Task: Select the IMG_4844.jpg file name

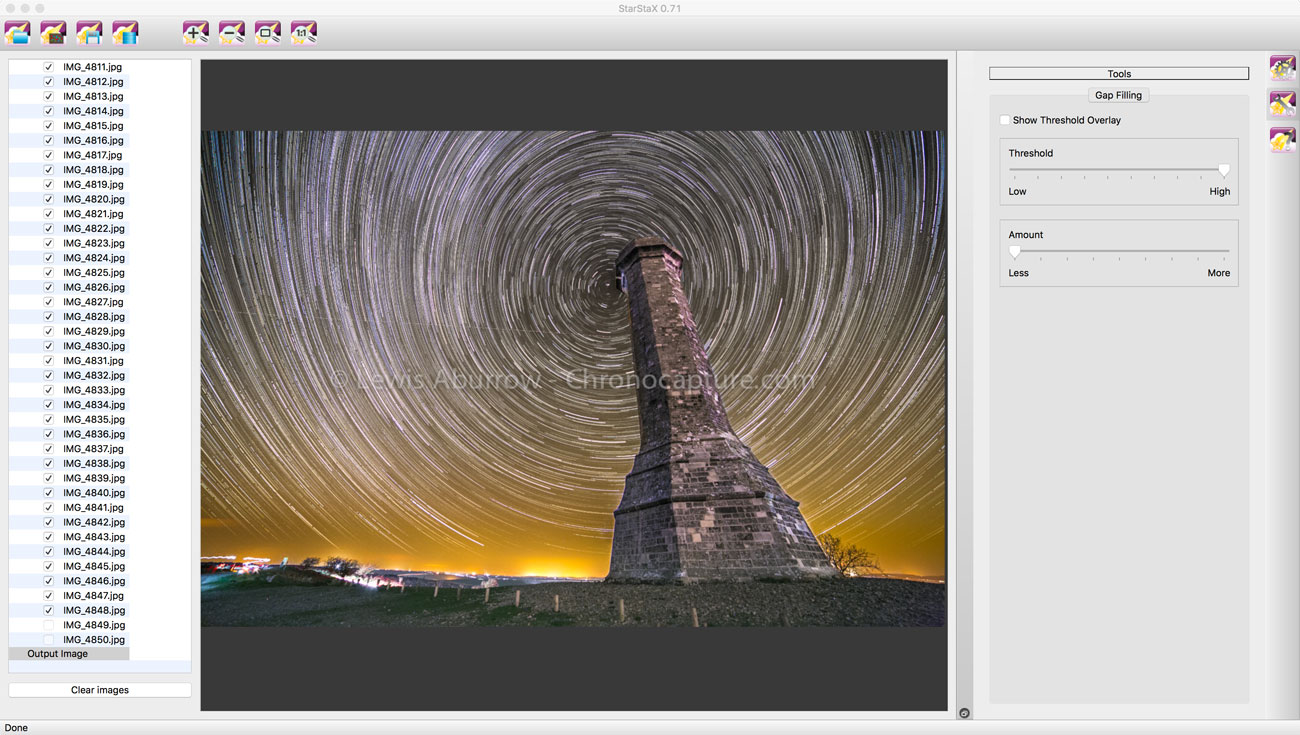Action: pyautogui.click(x=94, y=551)
